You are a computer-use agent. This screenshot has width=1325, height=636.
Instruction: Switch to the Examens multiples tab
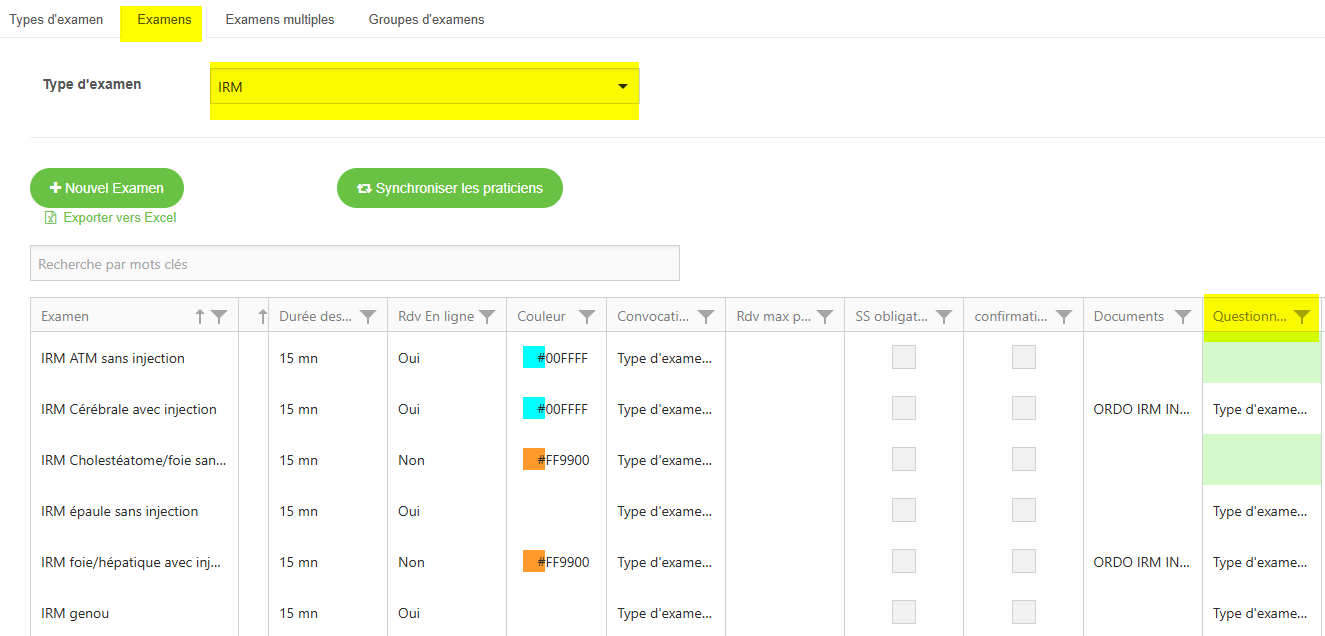coord(280,20)
